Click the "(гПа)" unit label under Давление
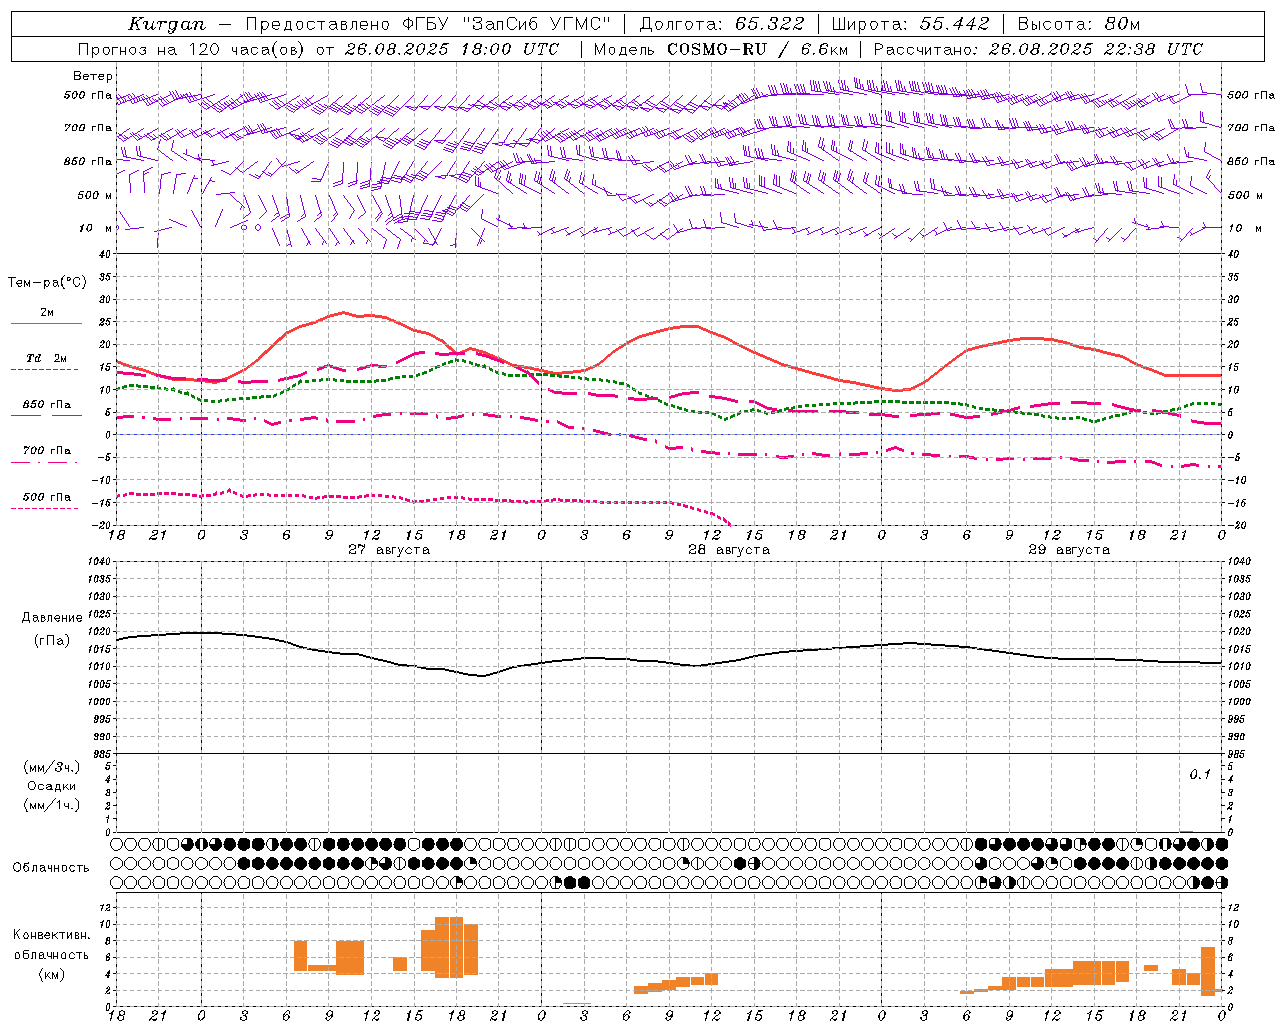The image size is (1280, 1024). 52,641
